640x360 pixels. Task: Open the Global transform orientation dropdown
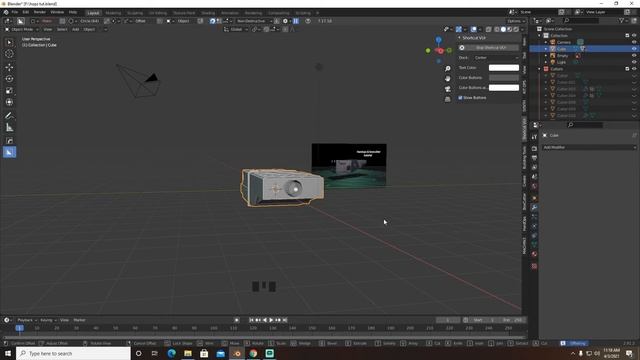coord(236,29)
